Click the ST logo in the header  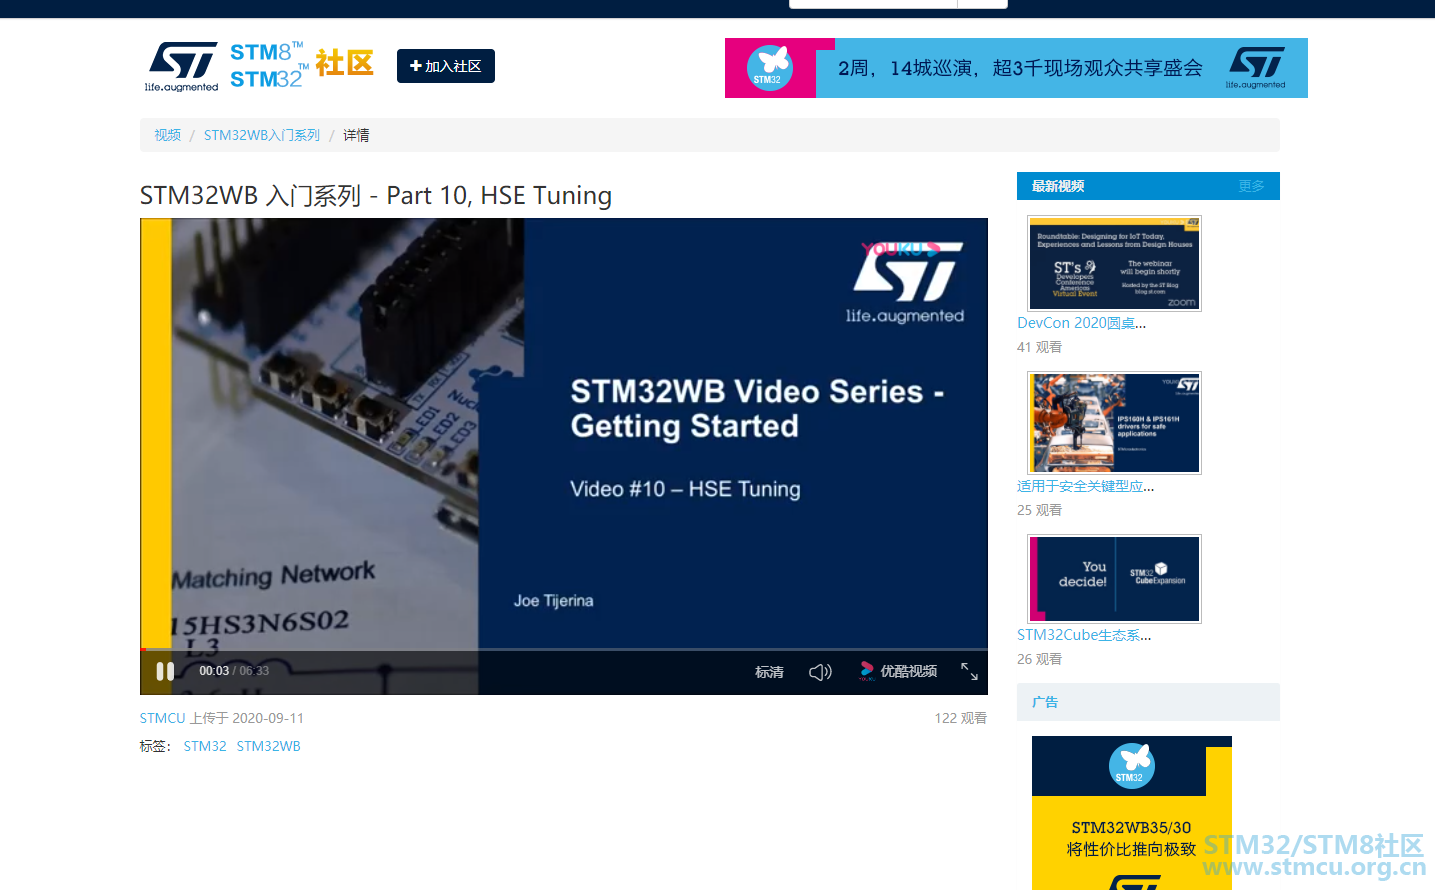click(182, 67)
